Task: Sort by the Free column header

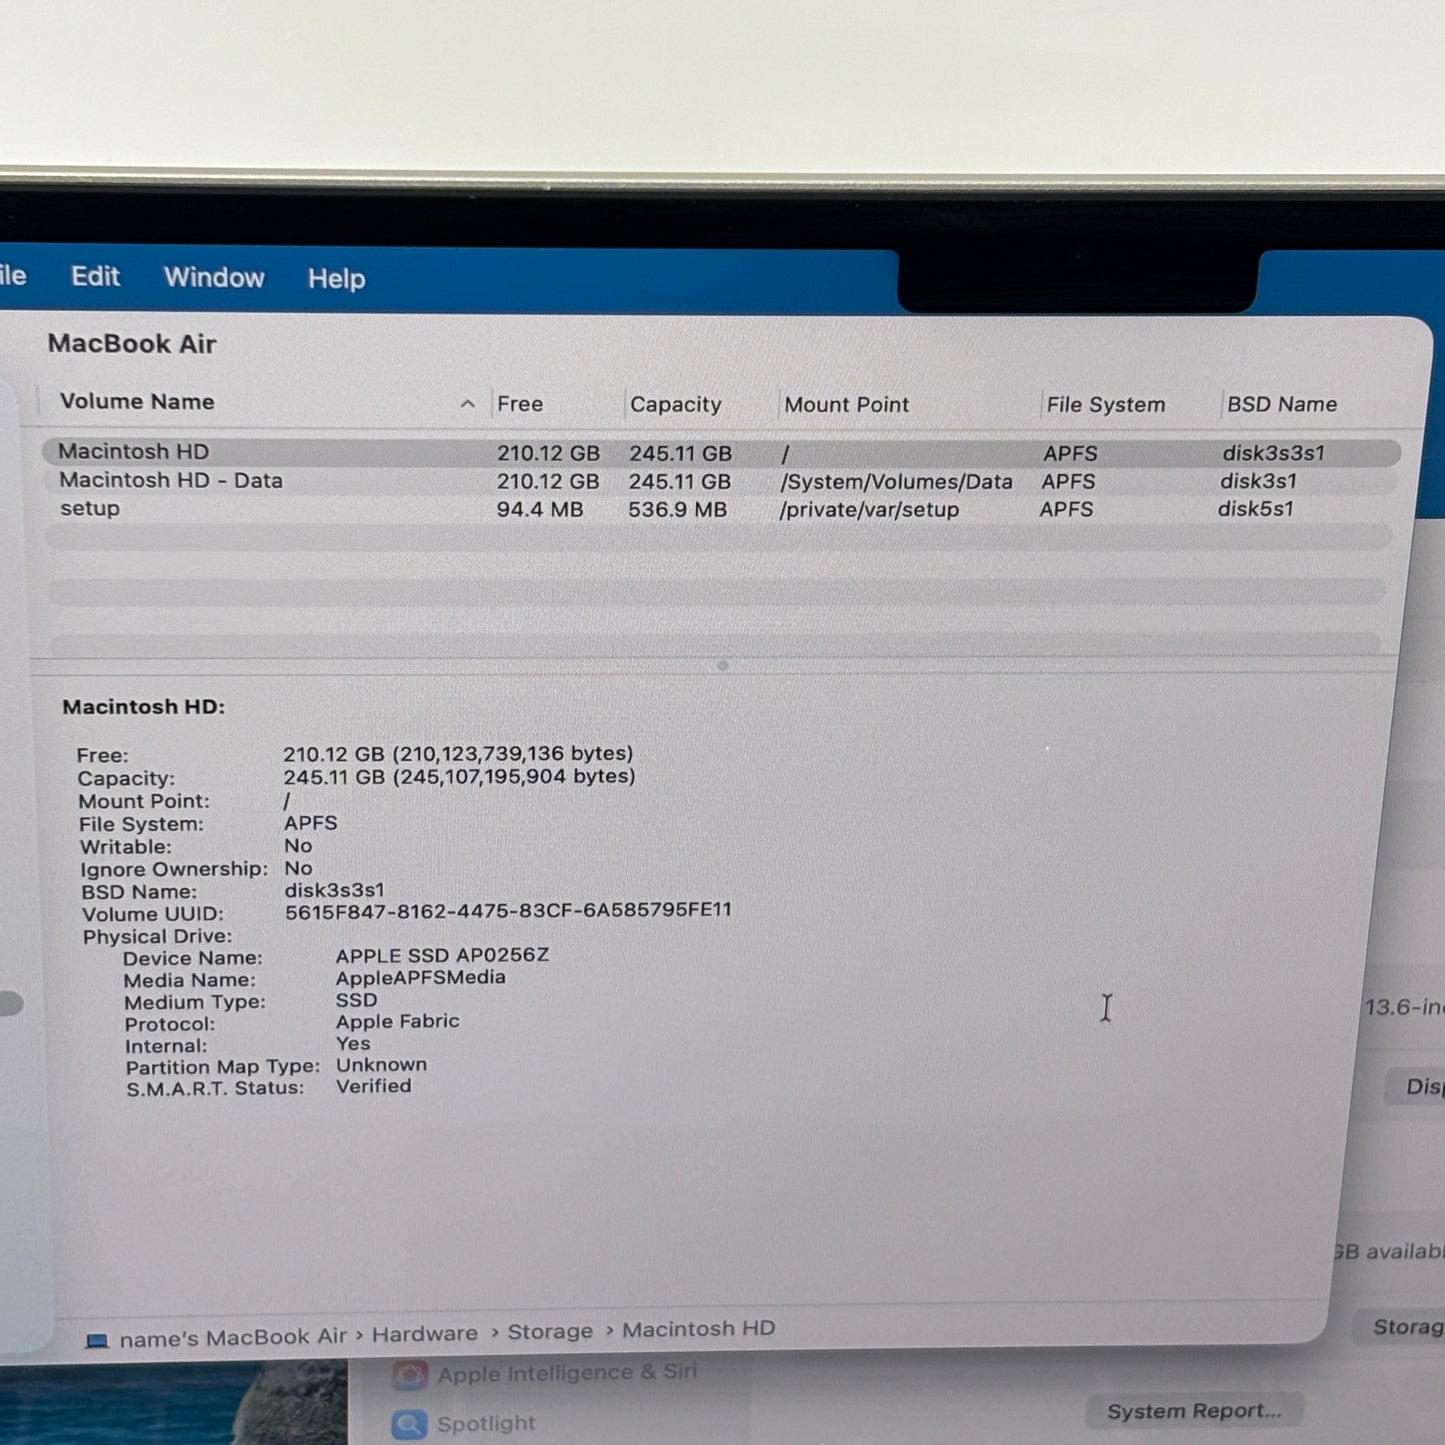Action: pos(520,404)
